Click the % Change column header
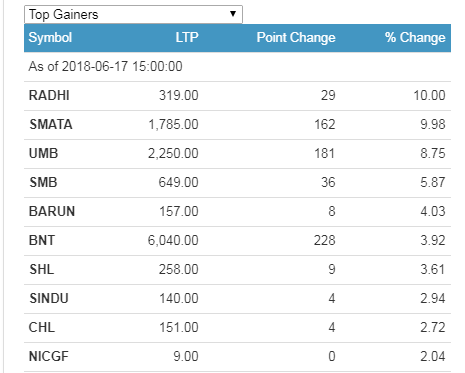Viewport: 465px width, 373px height. (x=415, y=37)
